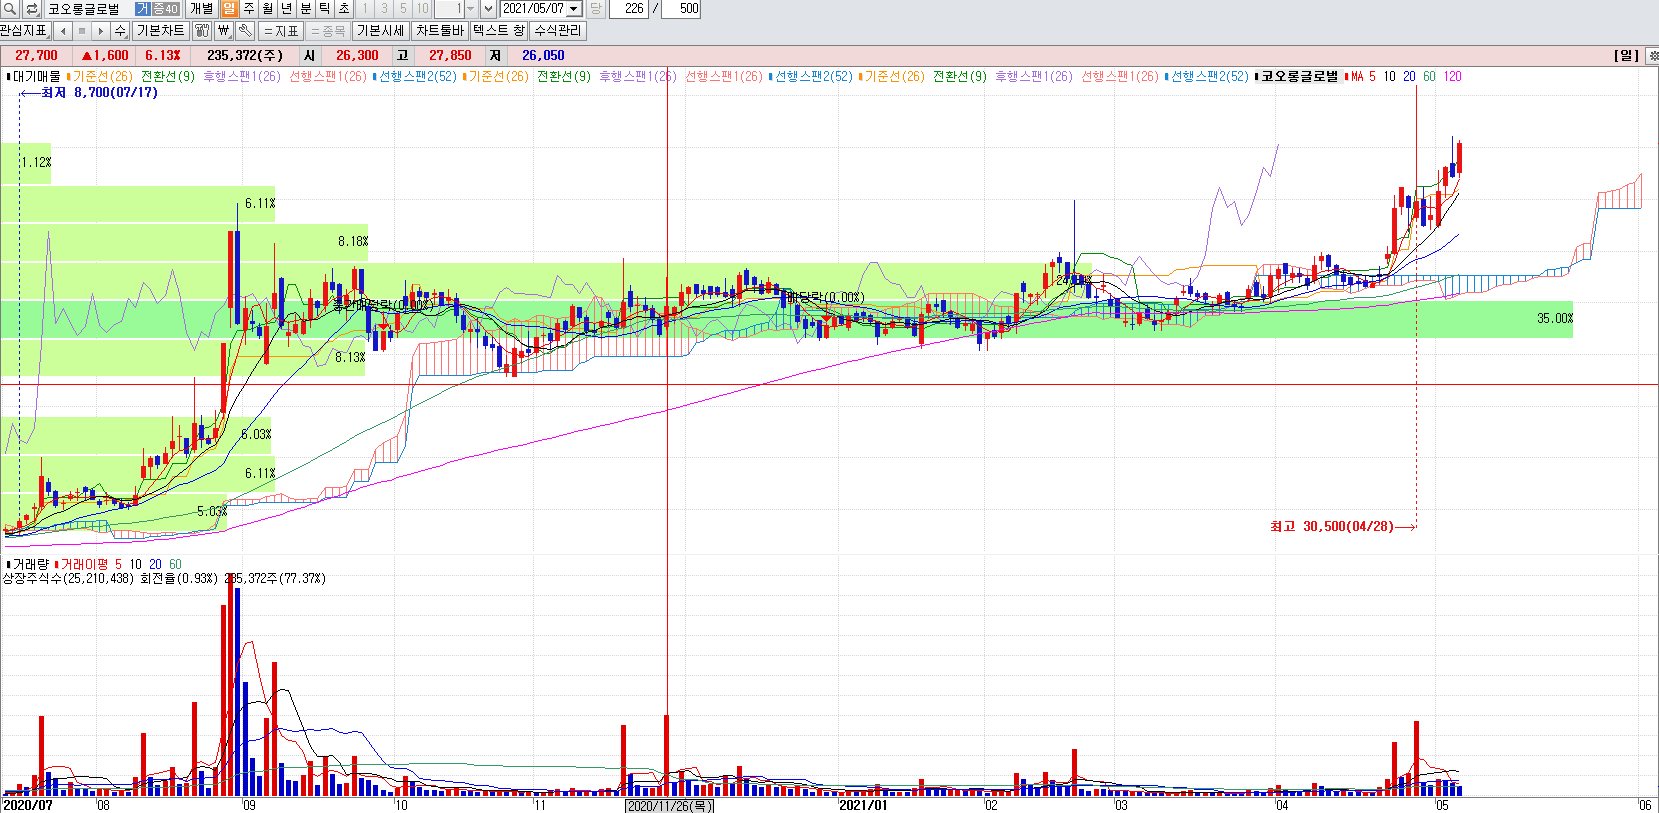
Task: Open the date picker dropdown for 2021/05/07
Action: click(x=574, y=9)
